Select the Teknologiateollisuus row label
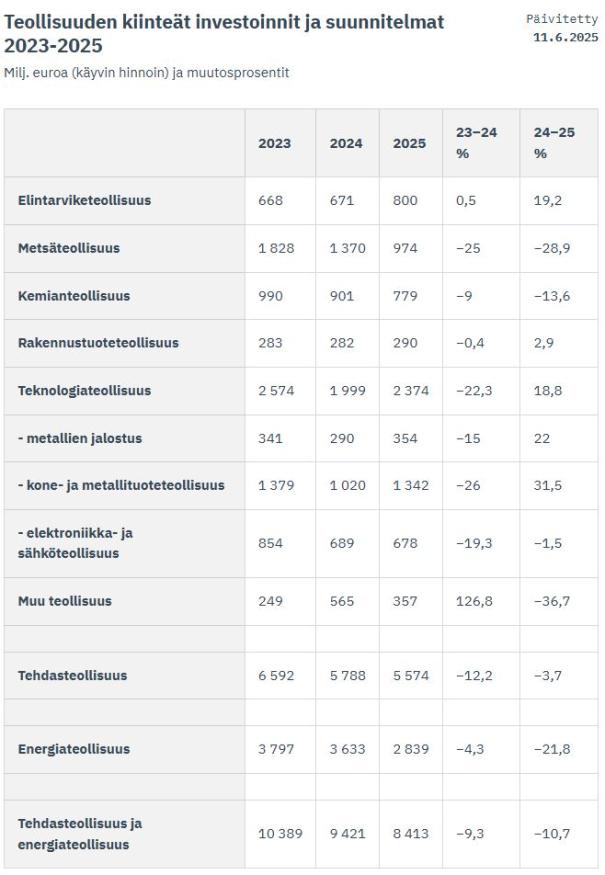Image resolution: width=605 pixels, height=875 pixels. (x=84, y=391)
